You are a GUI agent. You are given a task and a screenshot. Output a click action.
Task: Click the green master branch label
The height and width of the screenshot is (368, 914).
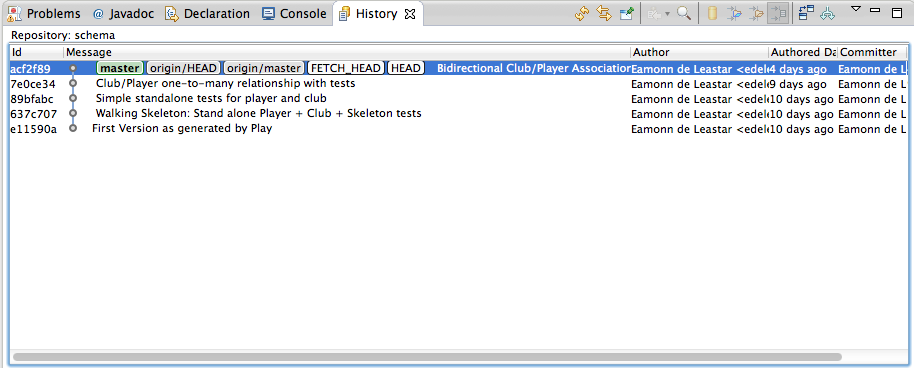coord(120,68)
